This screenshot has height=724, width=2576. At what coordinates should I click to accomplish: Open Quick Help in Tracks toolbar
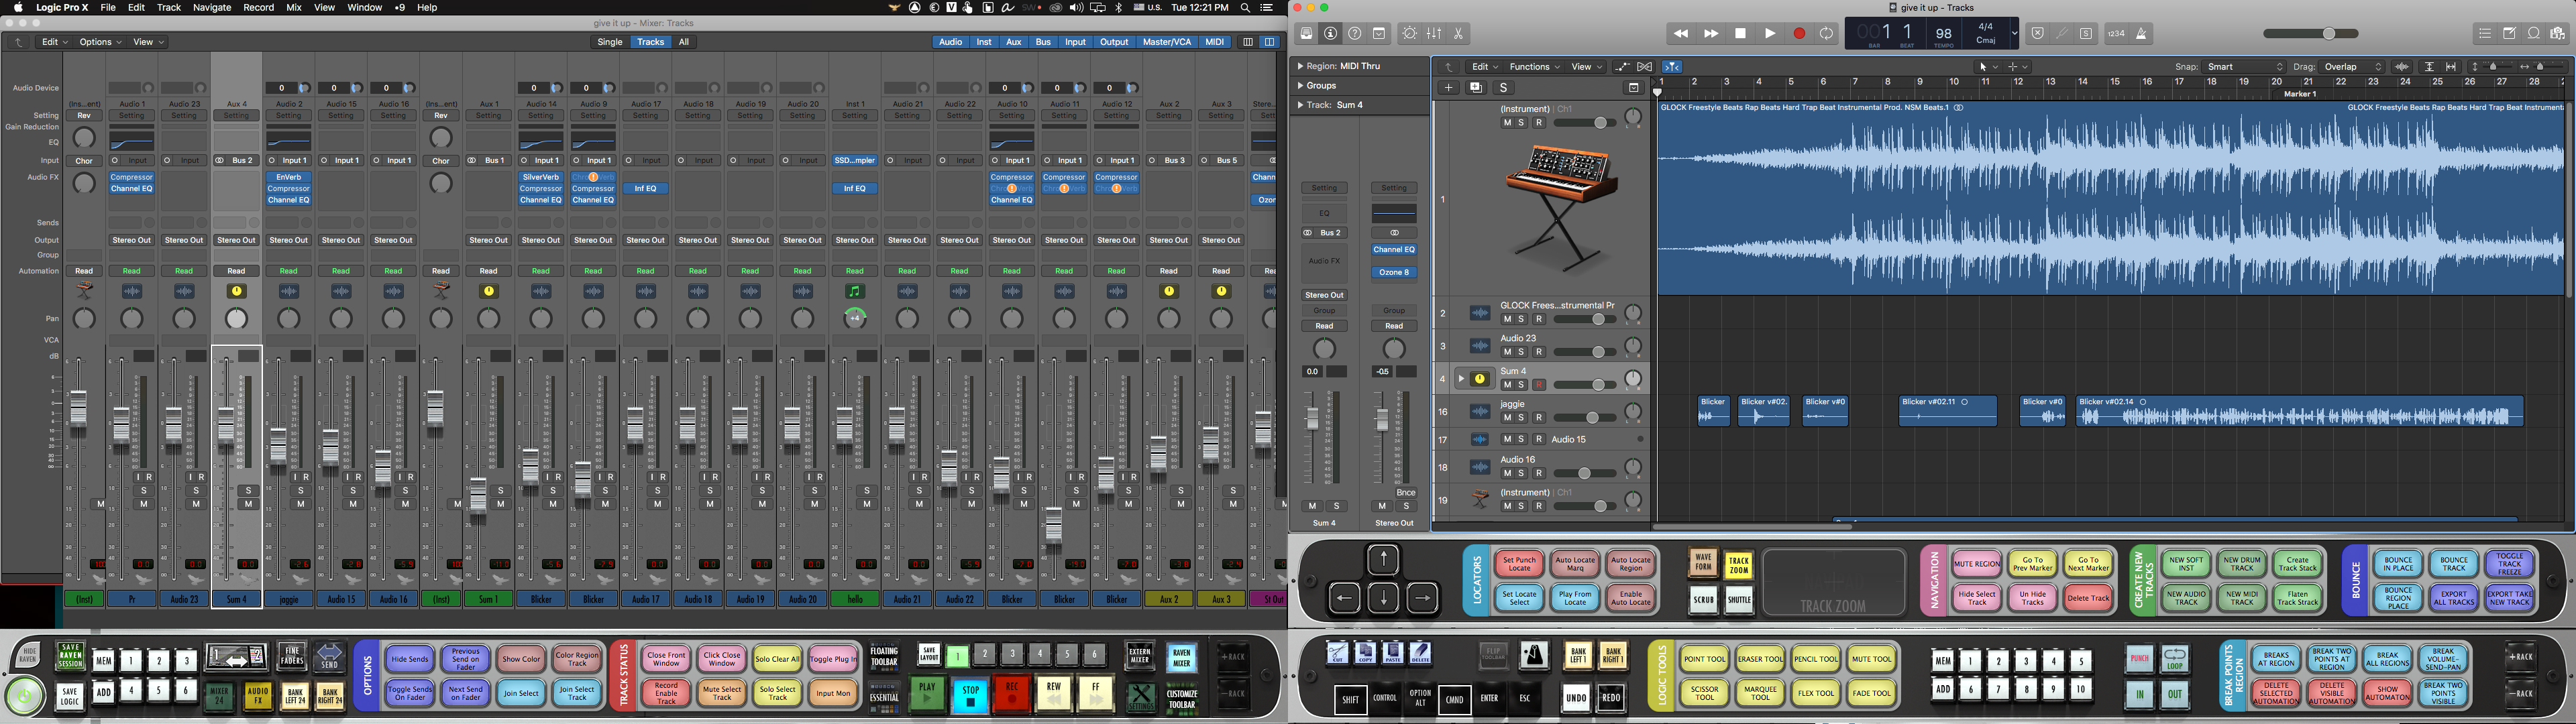[x=1355, y=34]
